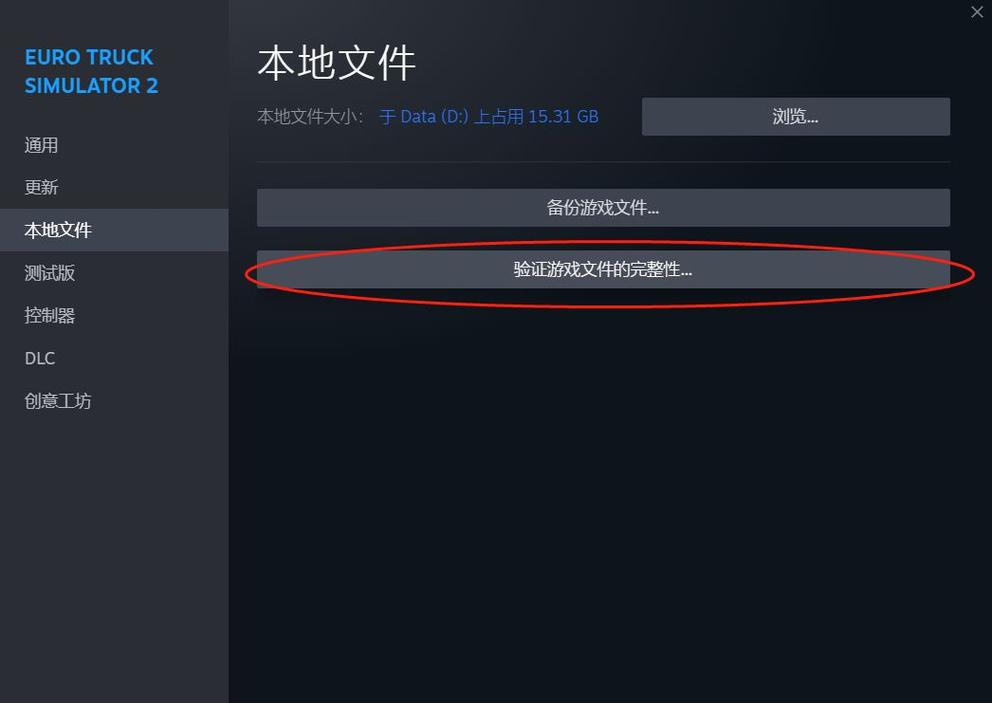The height and width of the screenshot is (703, 992).
Task: Click the Euro Truck Simulator 2 title
Action: pyautogui.click(x=91, y=72)
